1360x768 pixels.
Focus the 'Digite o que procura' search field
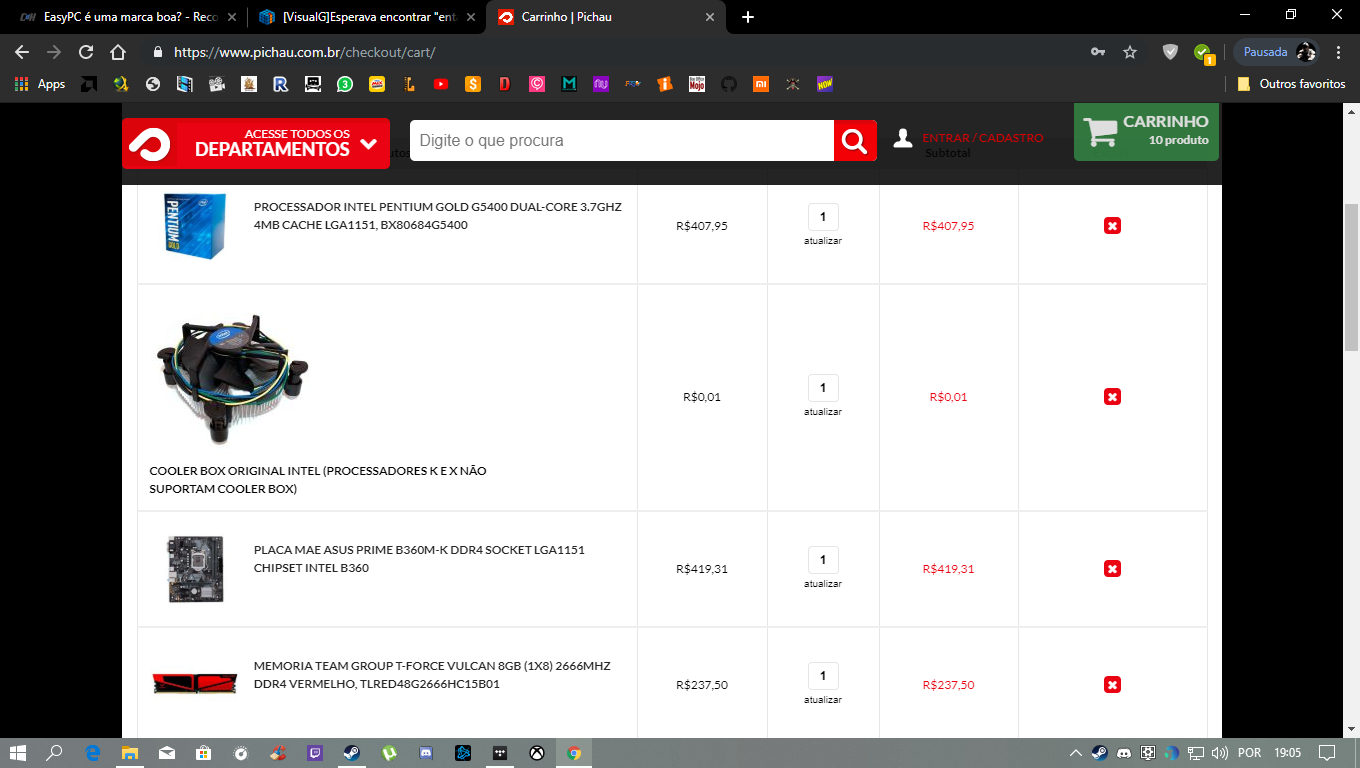(x=622, y=141)
